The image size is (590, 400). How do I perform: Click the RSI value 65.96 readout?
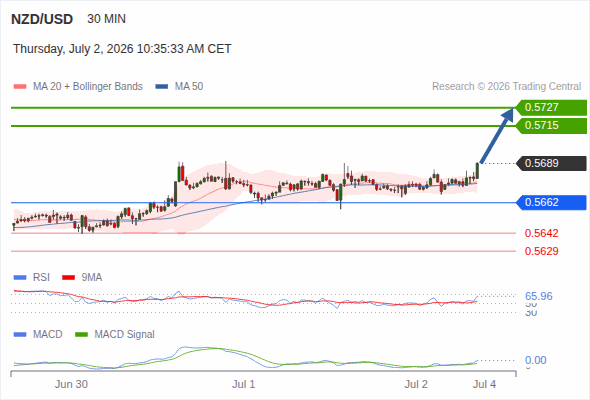click(538, 296)
